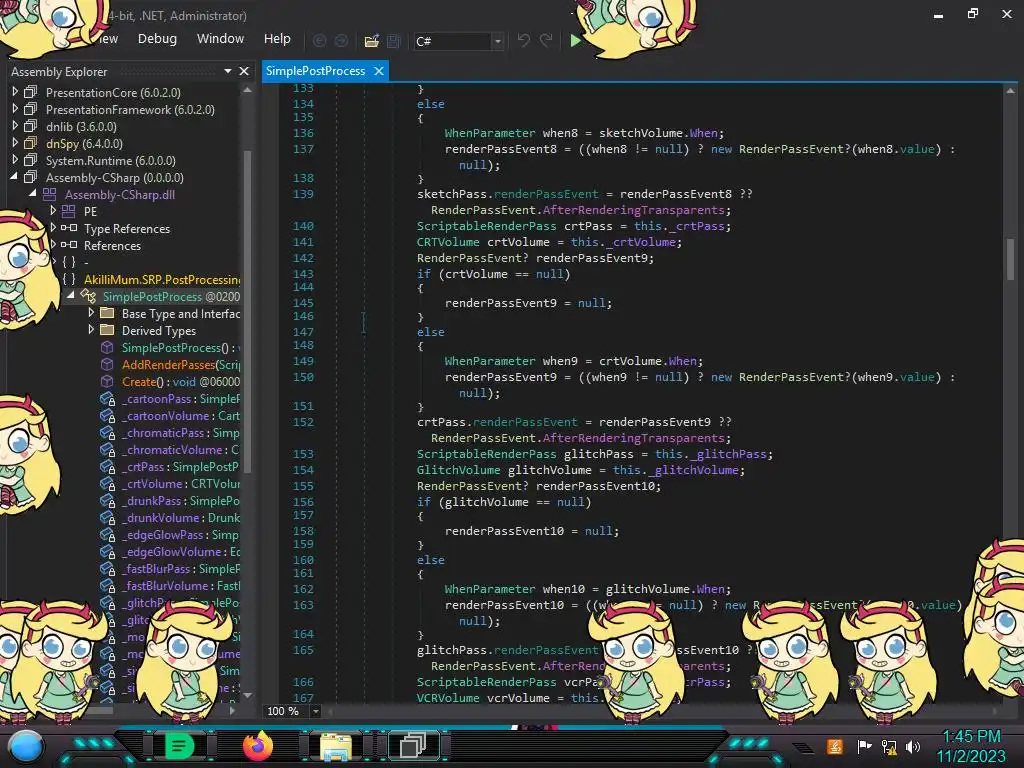The width and height of the screenshot is (1024, 768).
Task: Expand the PresentationCore (6.0.2.0) node
Action: pos(15,91)
